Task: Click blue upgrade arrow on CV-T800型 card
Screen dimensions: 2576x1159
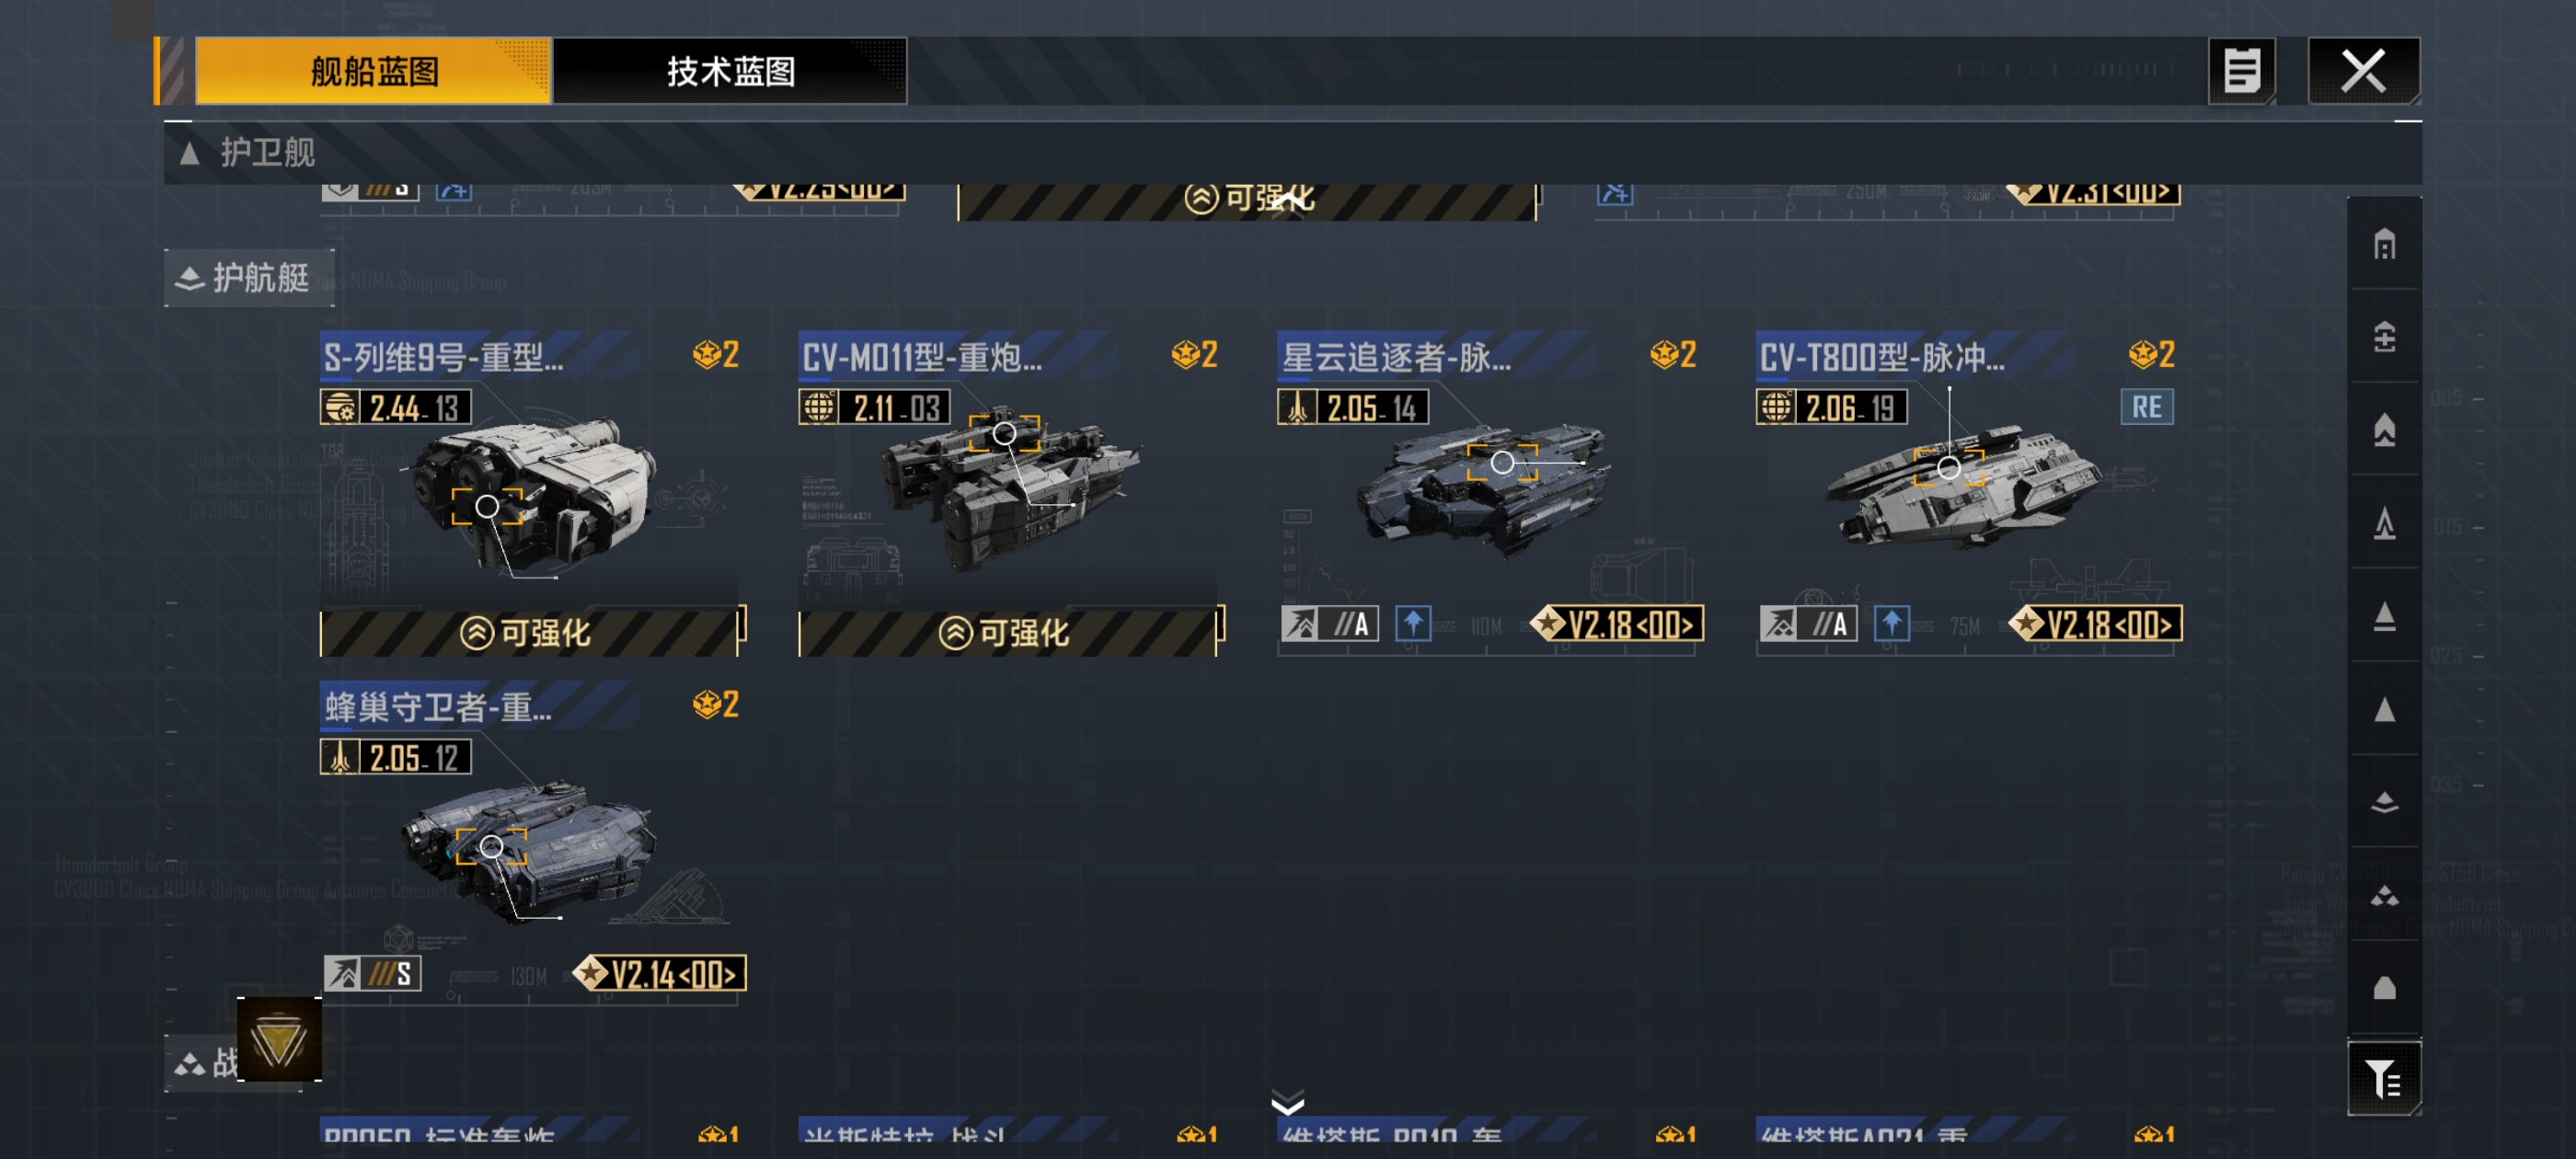Action: pos(1890,624)
